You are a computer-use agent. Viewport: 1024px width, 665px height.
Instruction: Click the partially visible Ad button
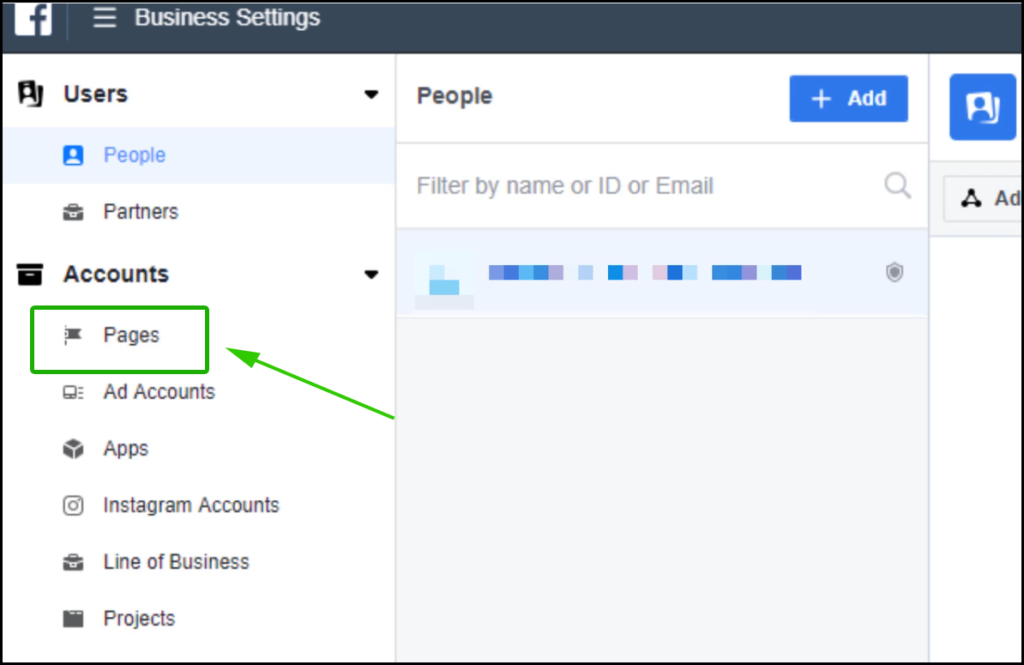(984, 199)
